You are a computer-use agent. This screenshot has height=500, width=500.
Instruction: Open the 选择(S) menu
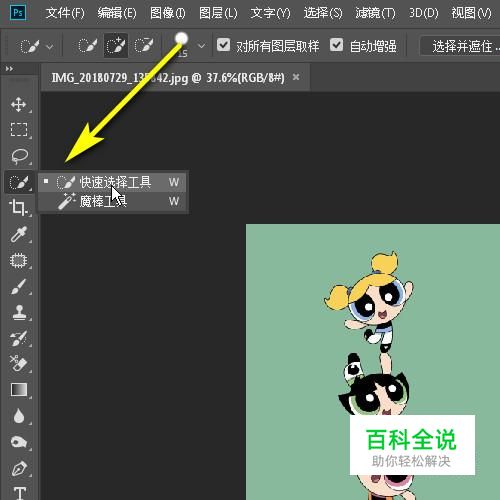pyautogui.click(x=323, y=13)
